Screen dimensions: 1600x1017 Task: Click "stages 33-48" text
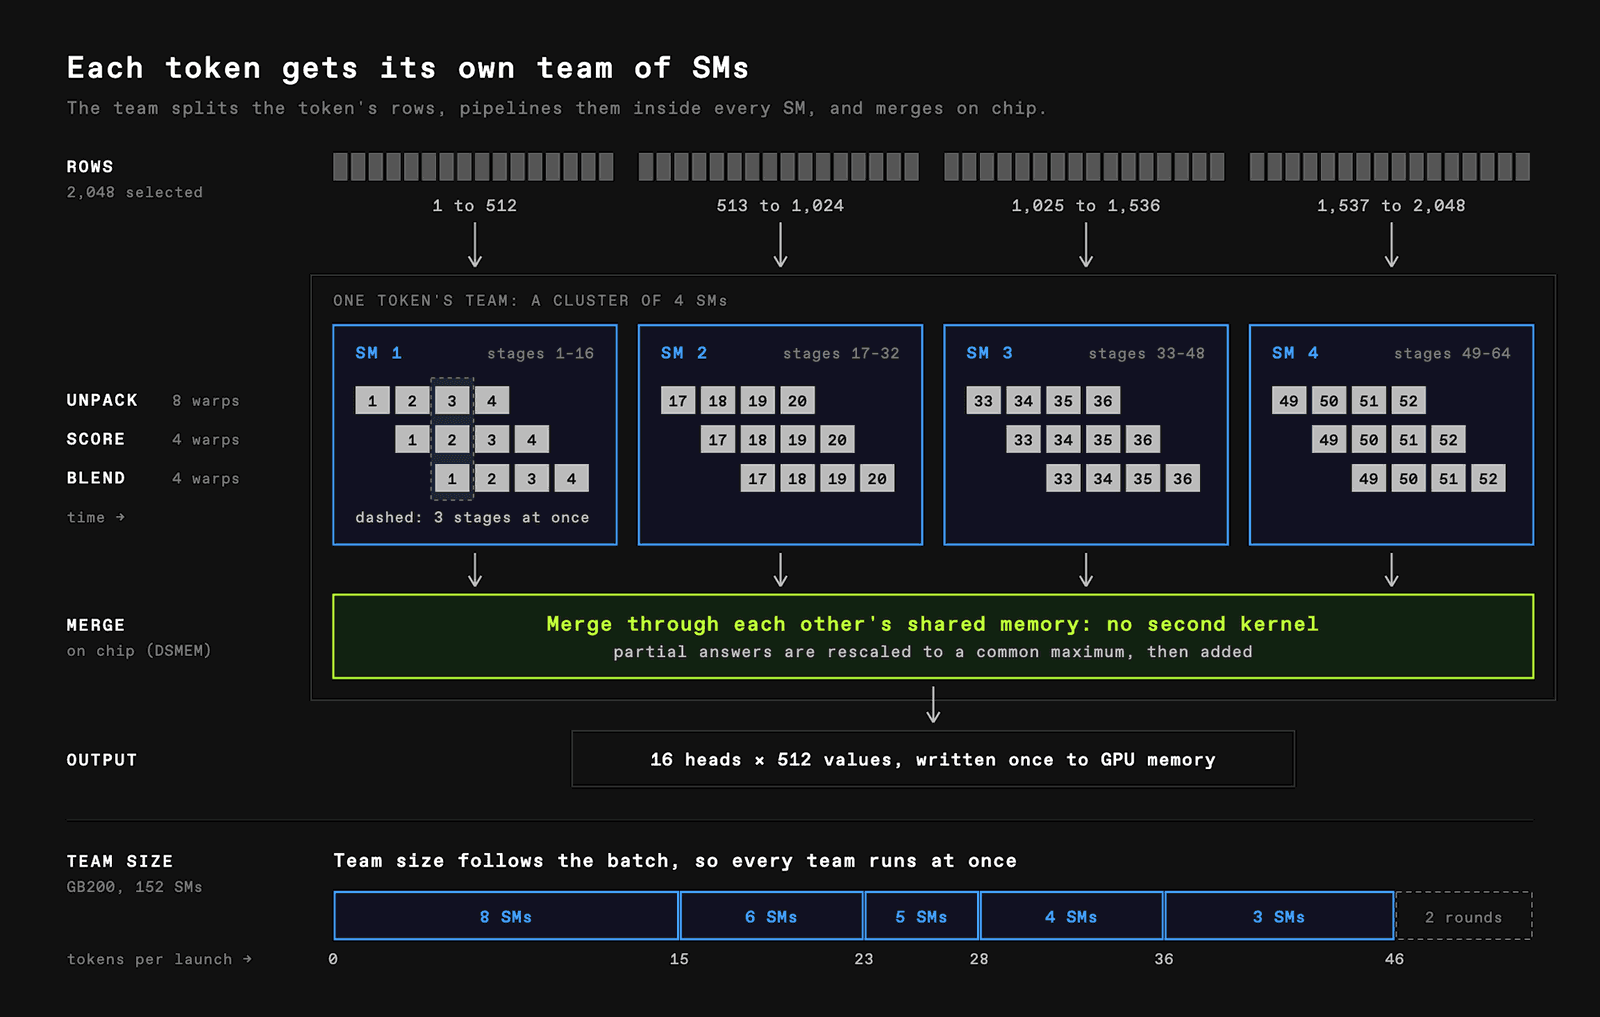click(x=1146, y=354)
